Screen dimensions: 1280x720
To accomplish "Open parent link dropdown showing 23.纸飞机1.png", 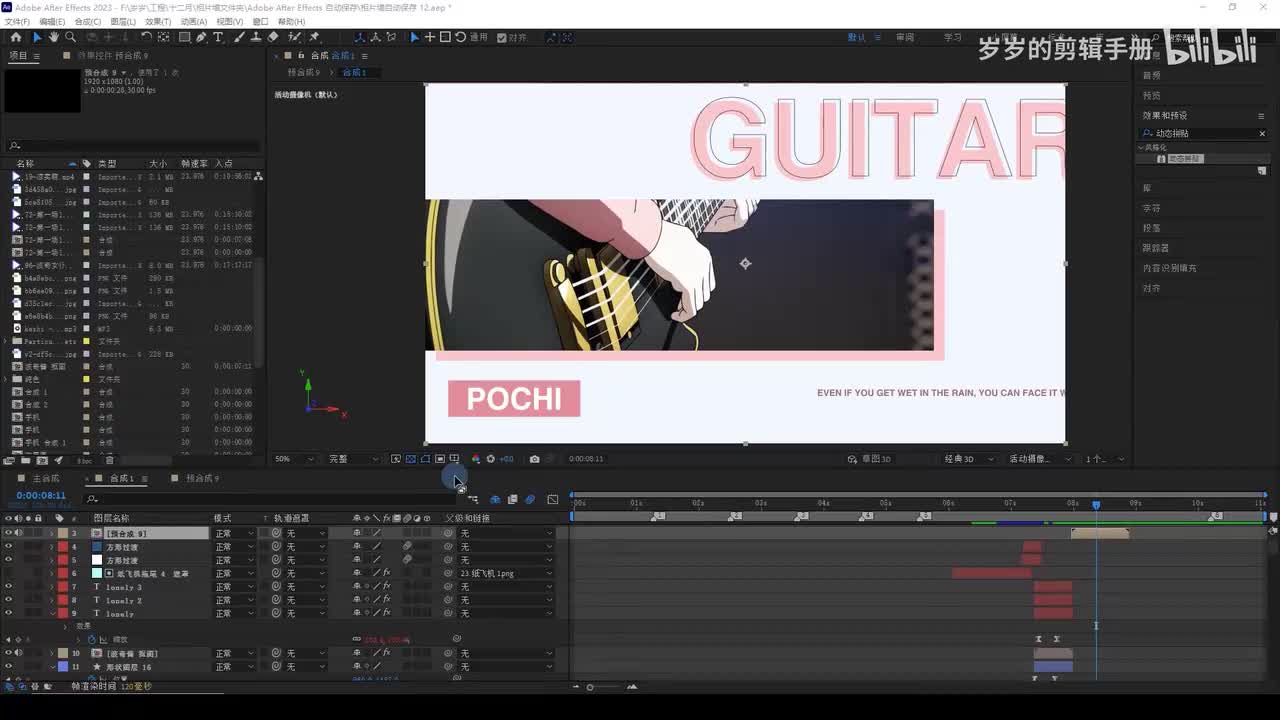I will (507, 574).
